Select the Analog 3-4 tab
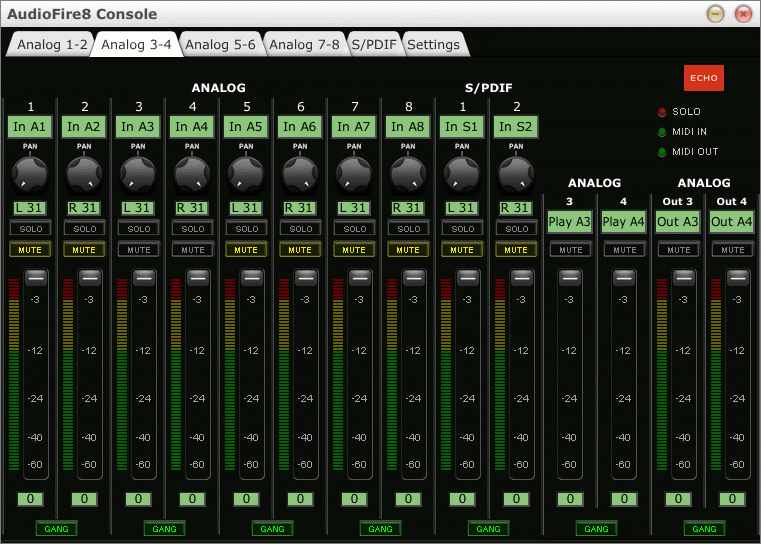This screenshot has height=544, width=761. pos(136,45)
